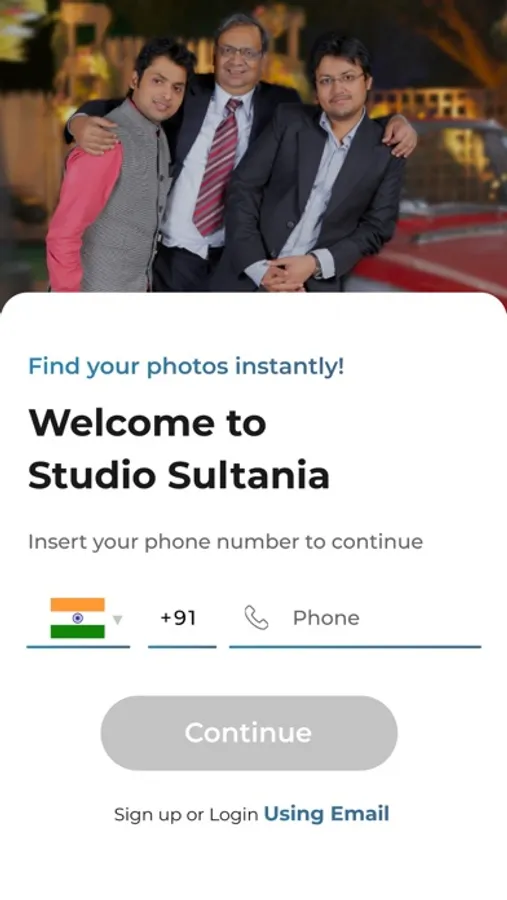
Task: Select the +91 country code field
Action: tap(182, 618)
